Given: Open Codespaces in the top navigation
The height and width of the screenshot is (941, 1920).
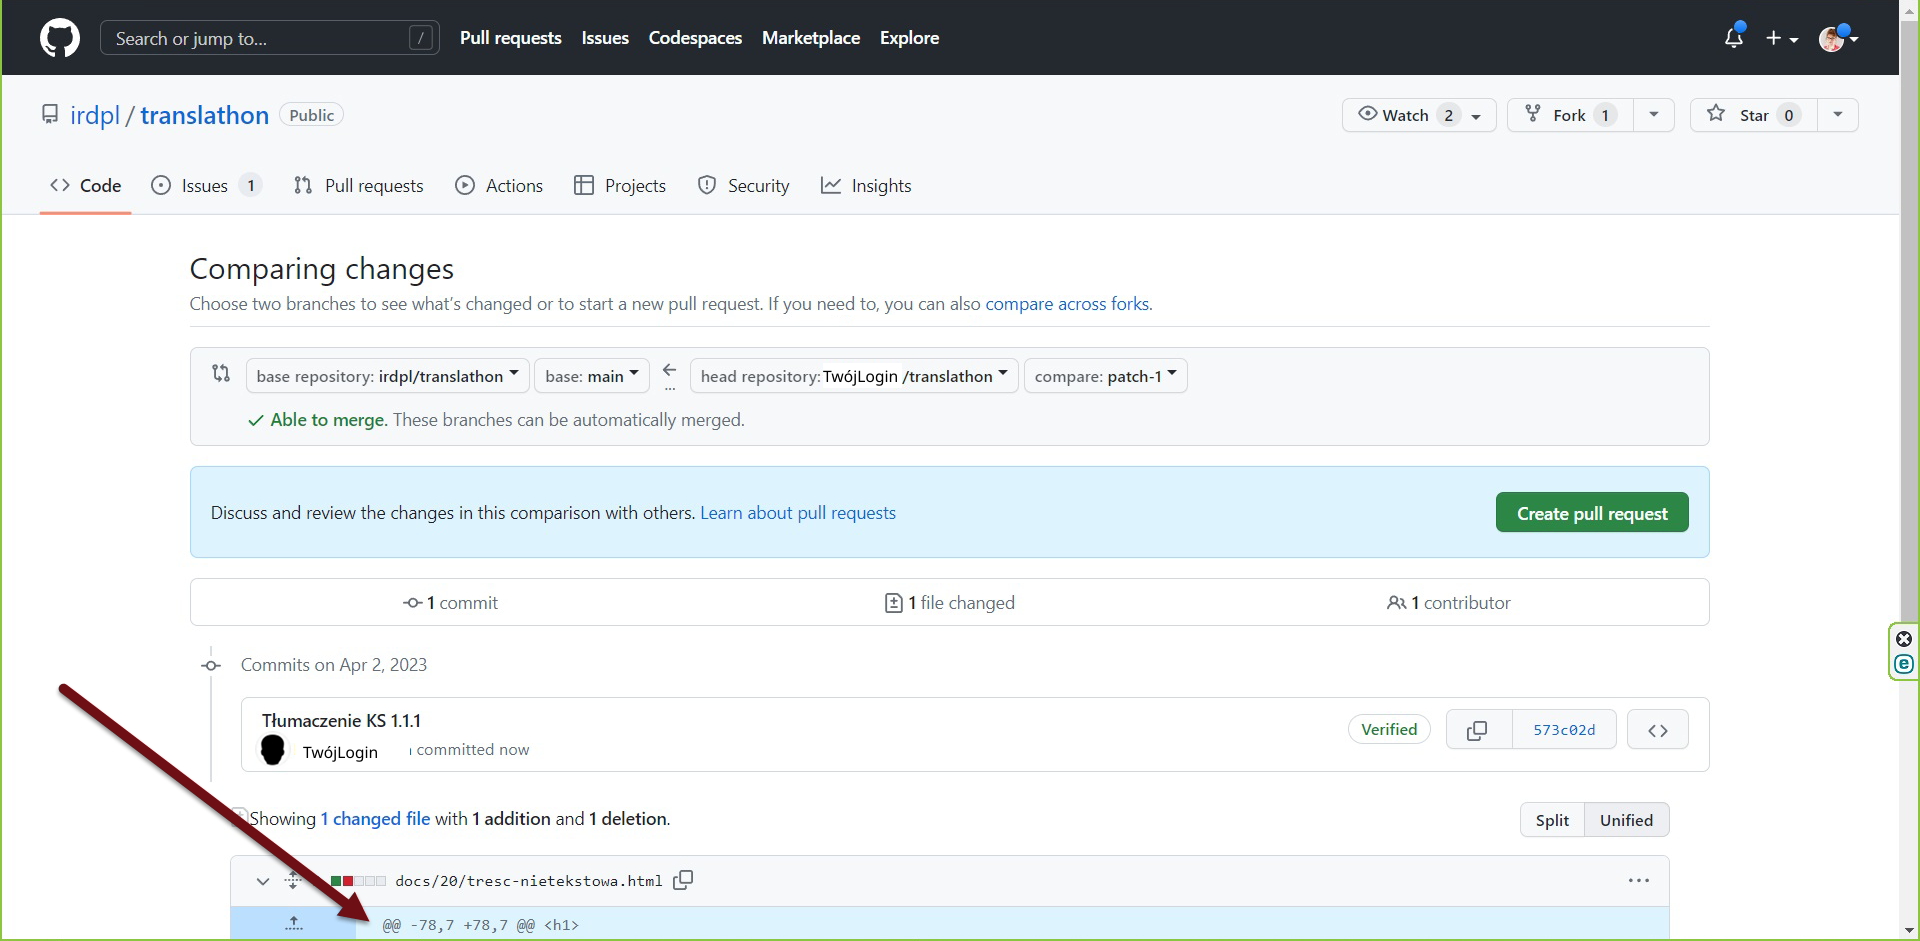Looking at the screenshot, I should click(x=695, y=38).
